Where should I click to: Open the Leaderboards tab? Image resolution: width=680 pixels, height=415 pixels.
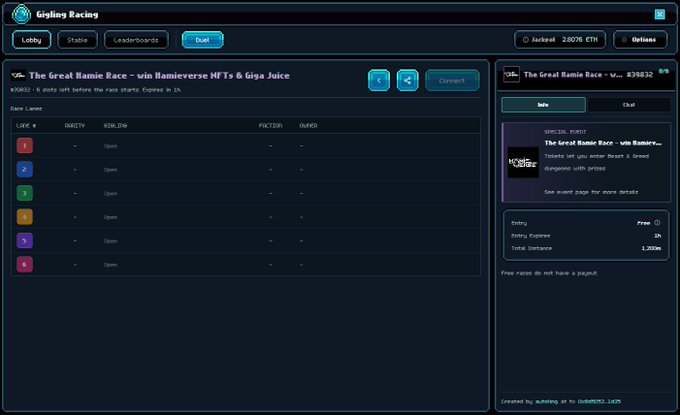coord(136,40)
